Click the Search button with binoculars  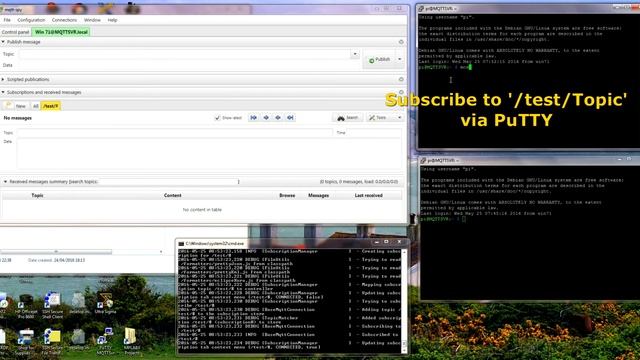(348, 118)
